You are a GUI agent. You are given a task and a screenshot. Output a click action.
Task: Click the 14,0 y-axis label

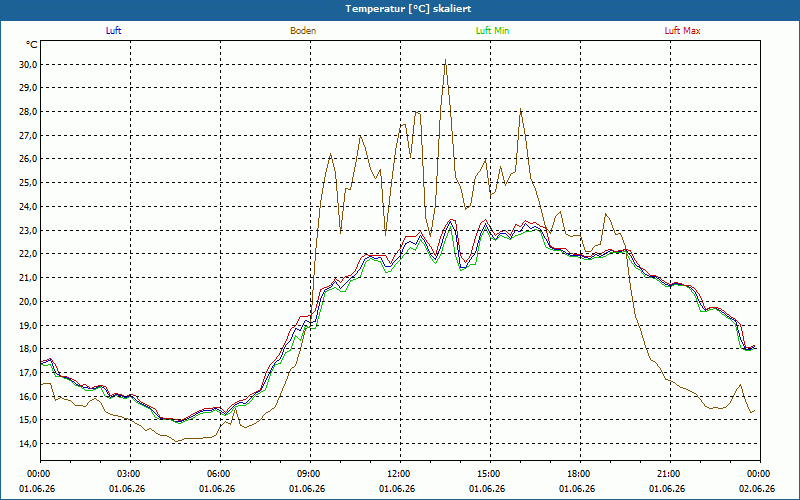(x=29, y=444)
